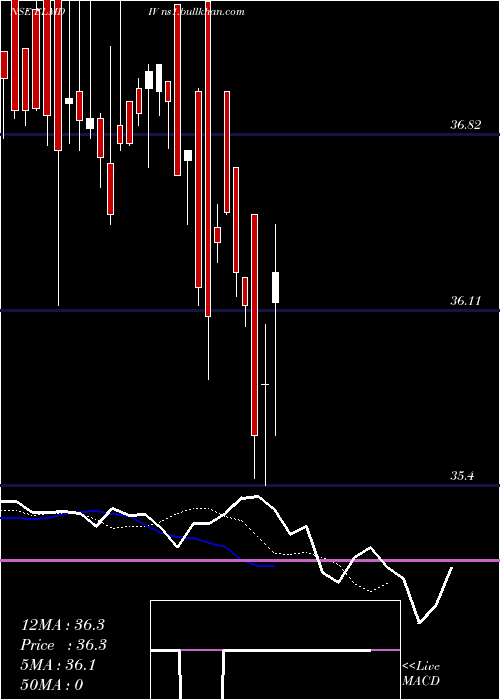The width and height of the screenshot is (500, 700).
Task: Select the 12MA : 36.3 reading
Action: [x=62, y=625]
